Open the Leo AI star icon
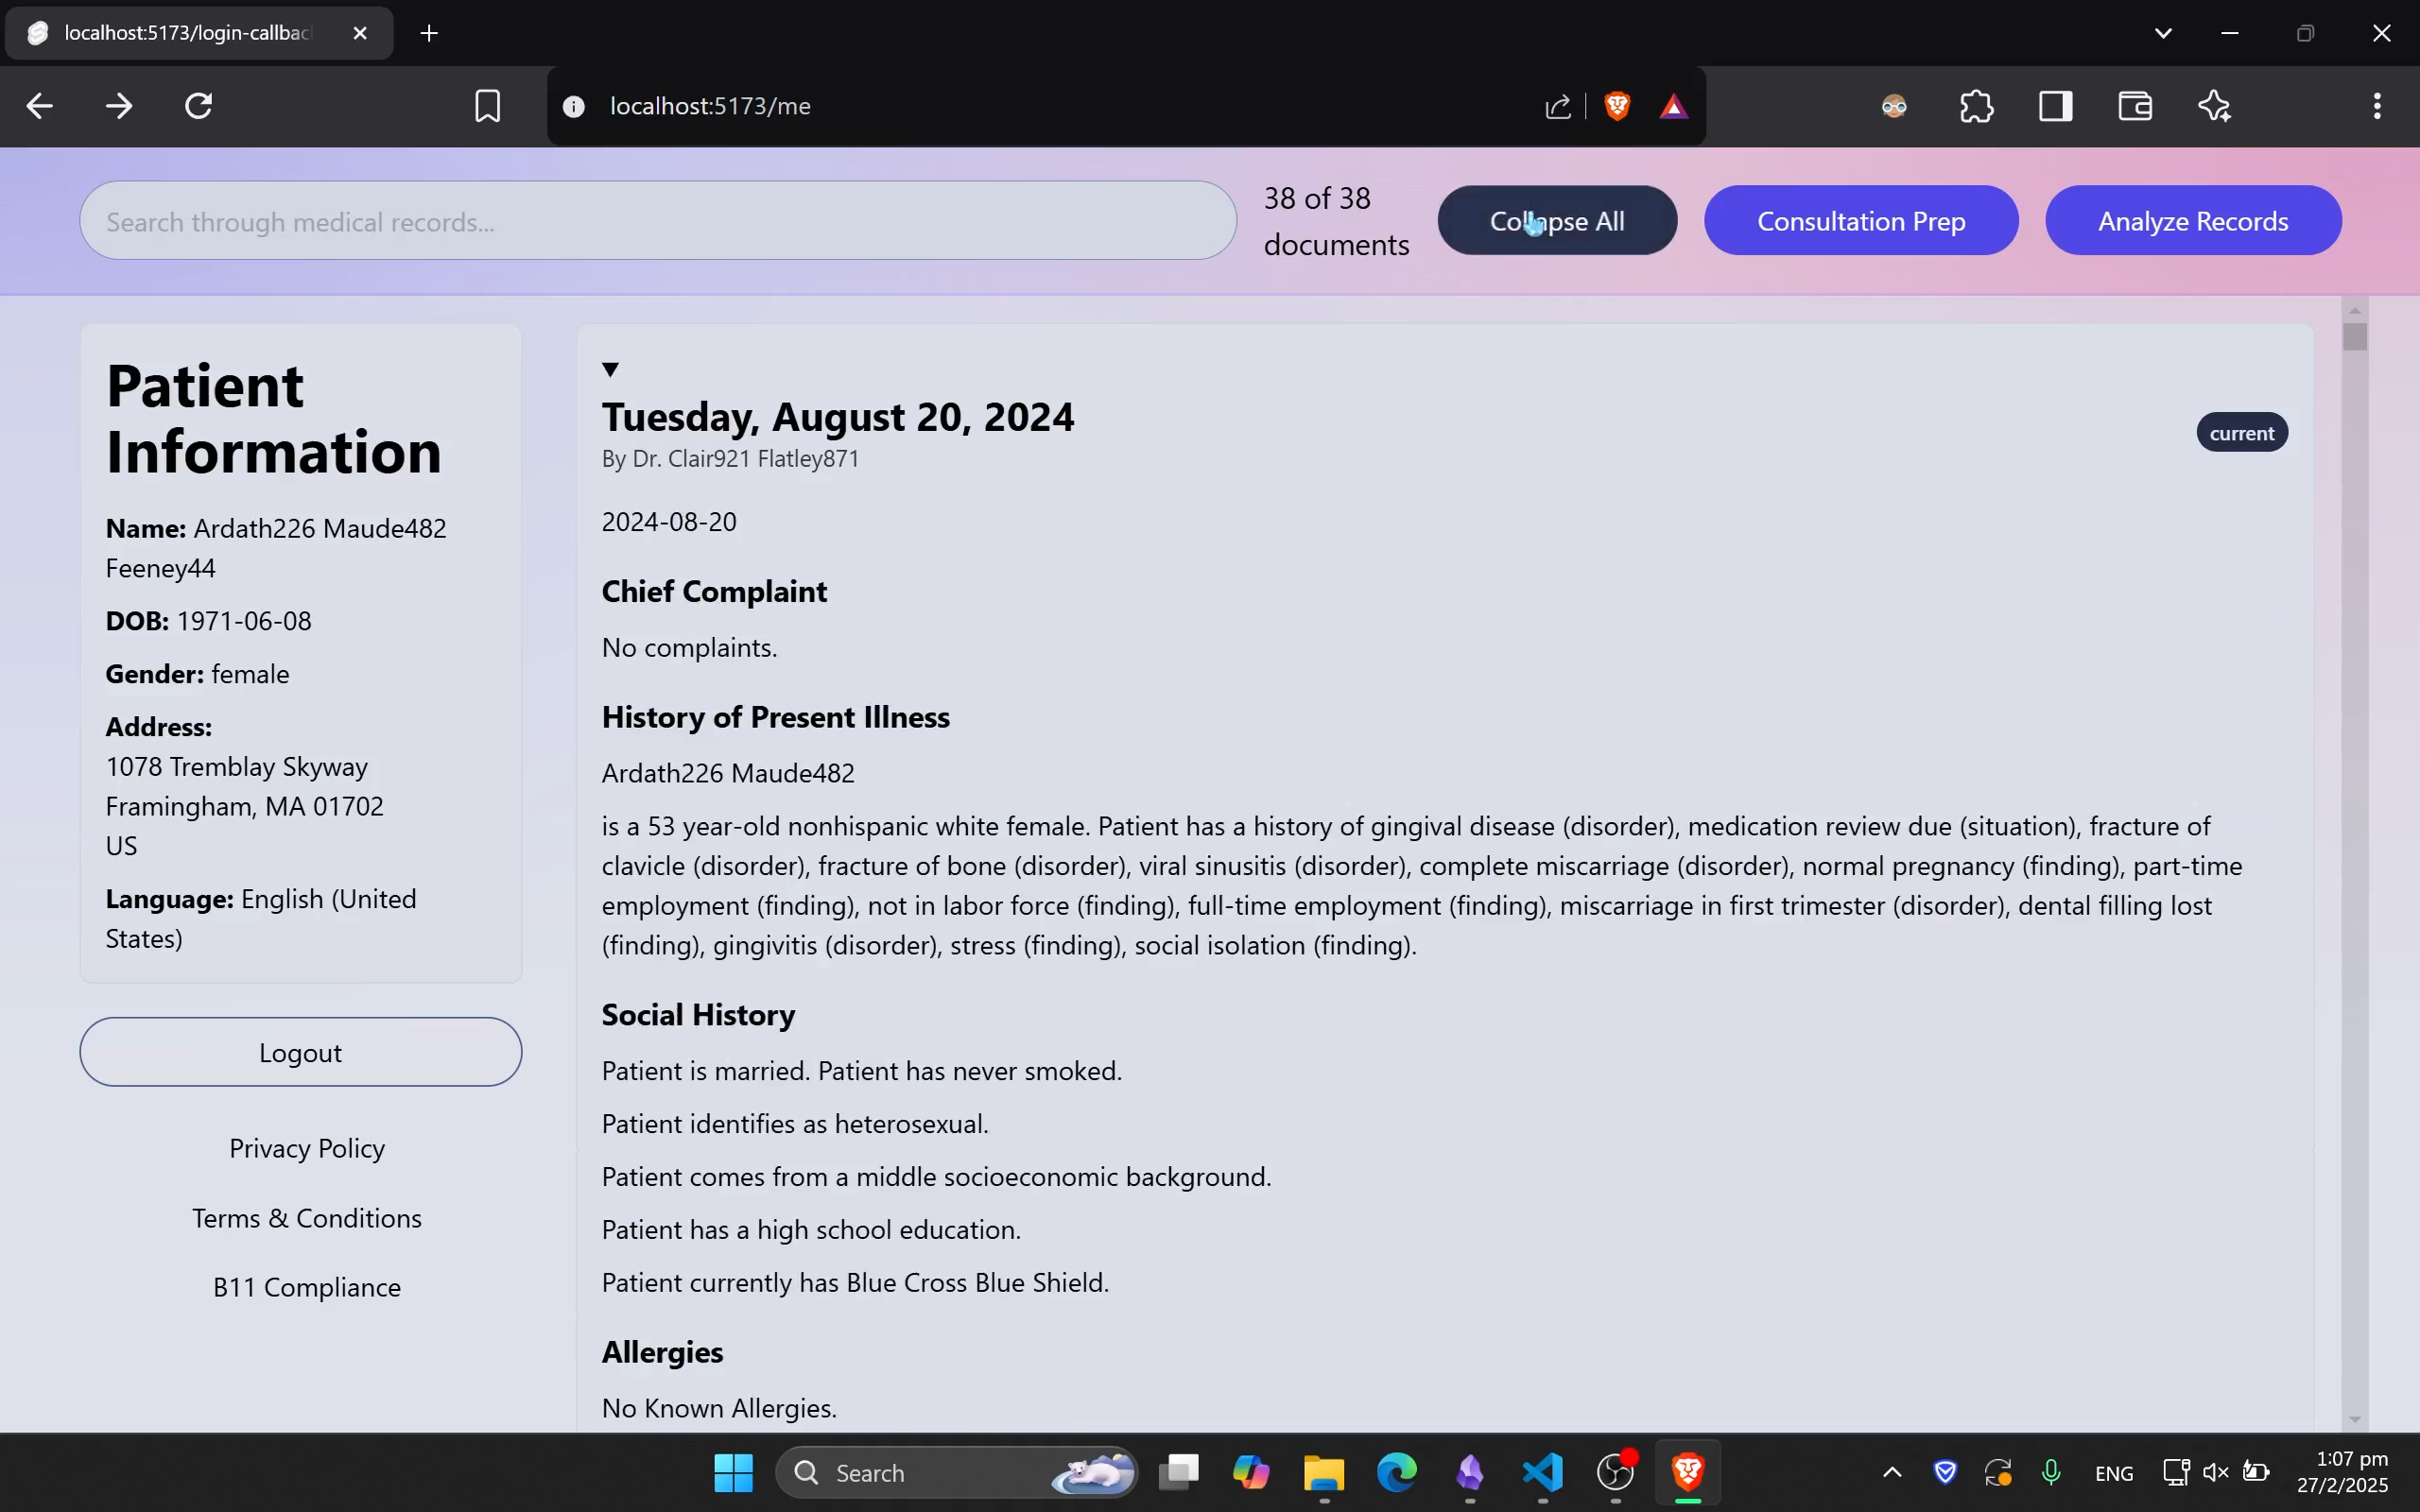This screenshot has height=1512, width=2420. (x=2215, y=106)
